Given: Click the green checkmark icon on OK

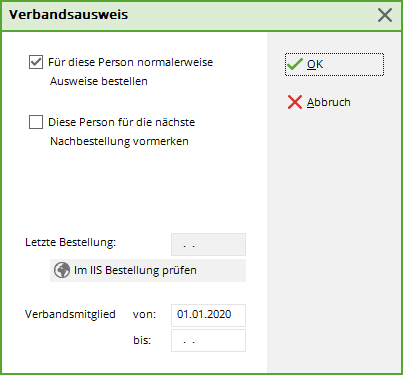Looking at the screenshot, I should click(x=295, y=64).
